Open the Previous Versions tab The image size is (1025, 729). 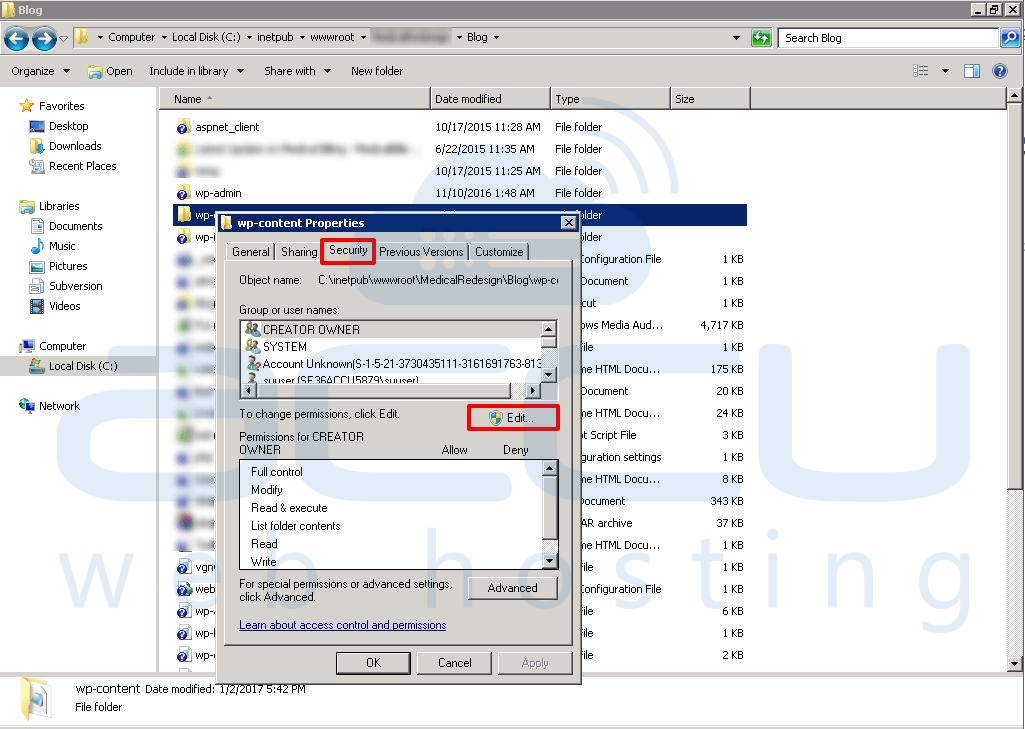click(x=421, y=252)
